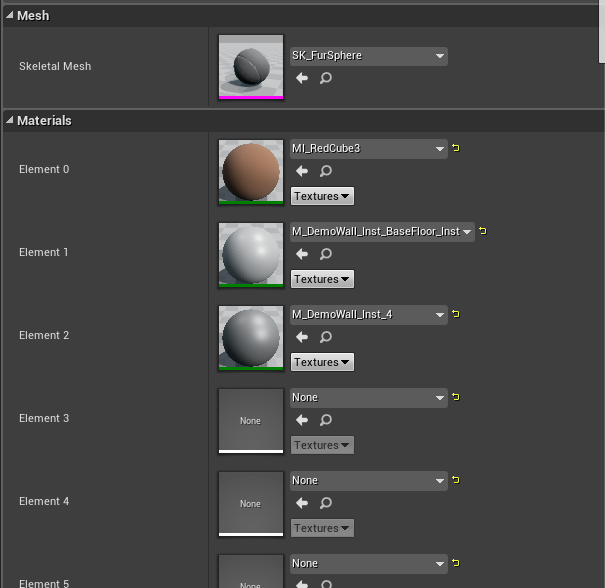This screenshot has height=588, width=605.
Task: Use selected asset for Element 1 material
Action: tap(302, 254)
